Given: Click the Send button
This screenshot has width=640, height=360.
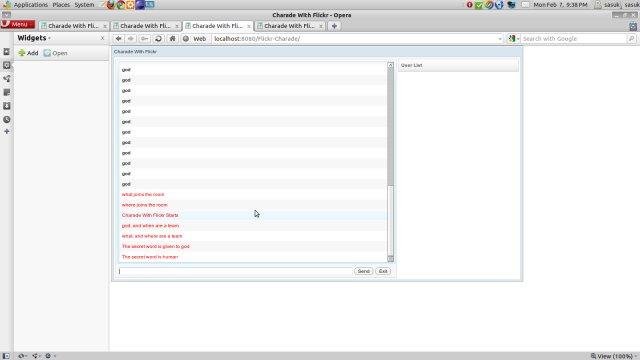Looking at the screenshot, I should 363,271.
